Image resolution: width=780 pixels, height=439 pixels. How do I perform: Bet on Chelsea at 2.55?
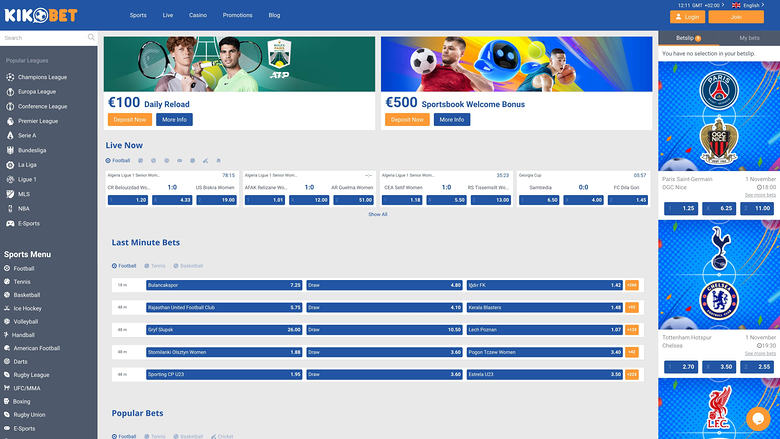click(757, 367)
